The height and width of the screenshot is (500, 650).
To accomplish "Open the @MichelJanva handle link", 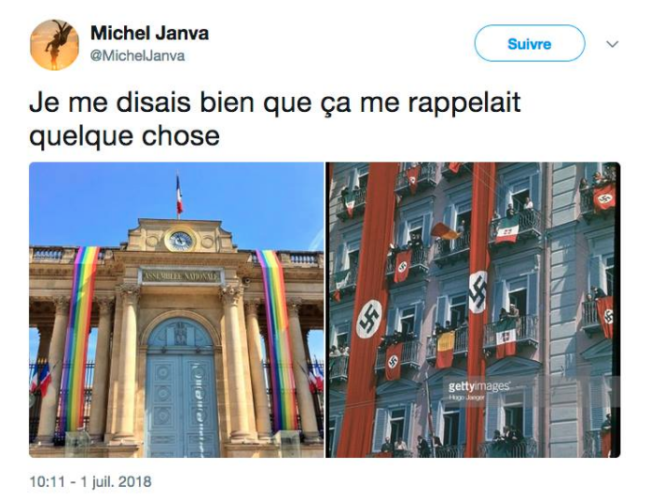I will click(138, 56).
